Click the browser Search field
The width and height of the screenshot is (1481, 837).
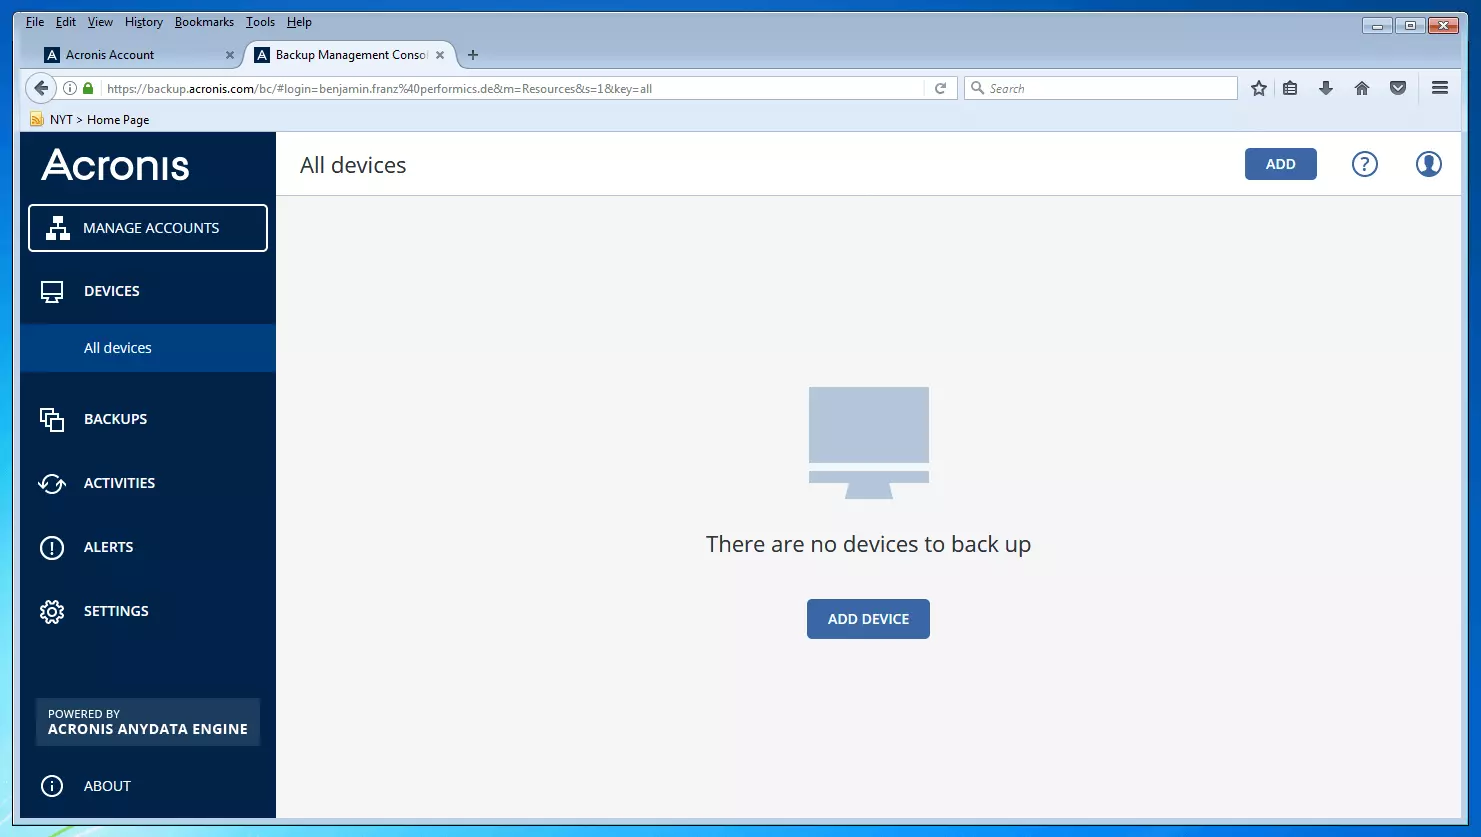1100,88
